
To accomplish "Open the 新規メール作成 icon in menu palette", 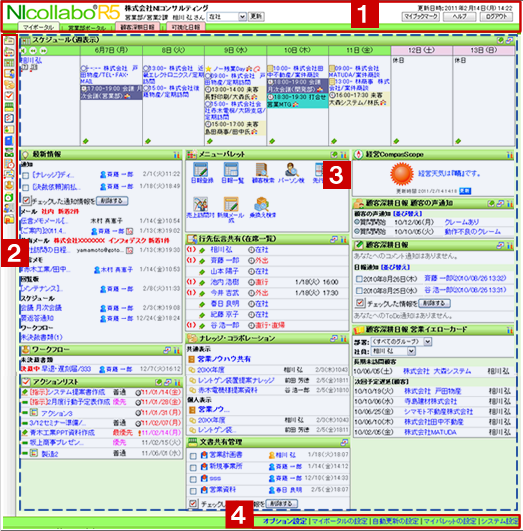I will click(231, 205).
